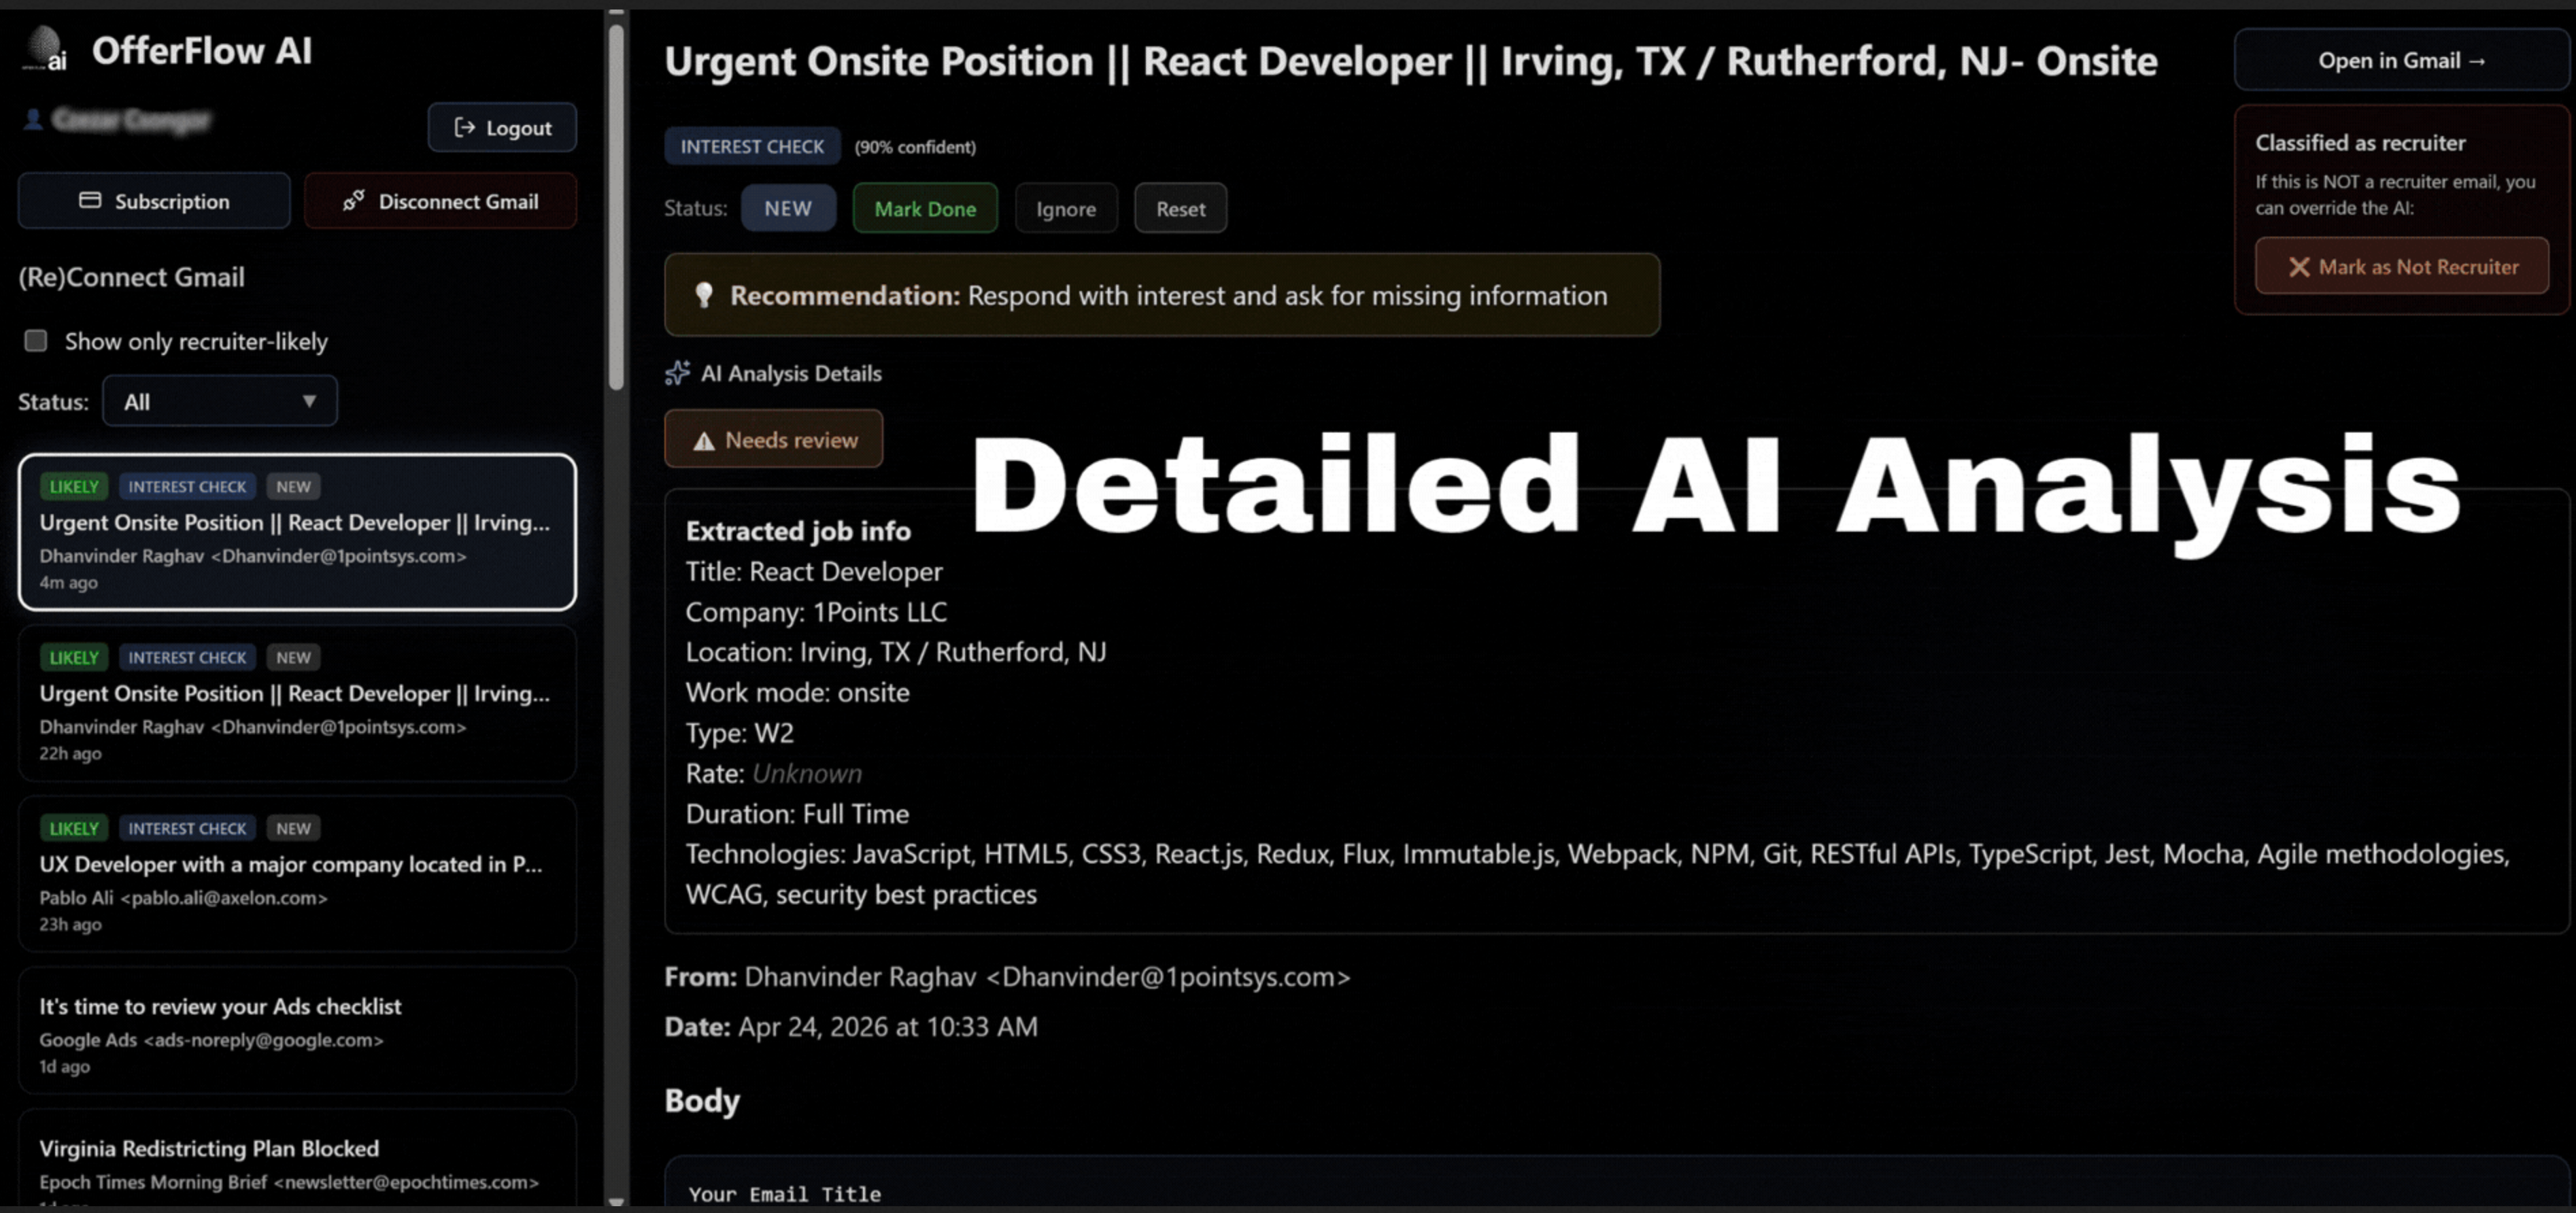The width and height of the screenshot is (2576, 1213).
Task: Open the UX Developer email from Pablo Ali
Action: [297, 874]
